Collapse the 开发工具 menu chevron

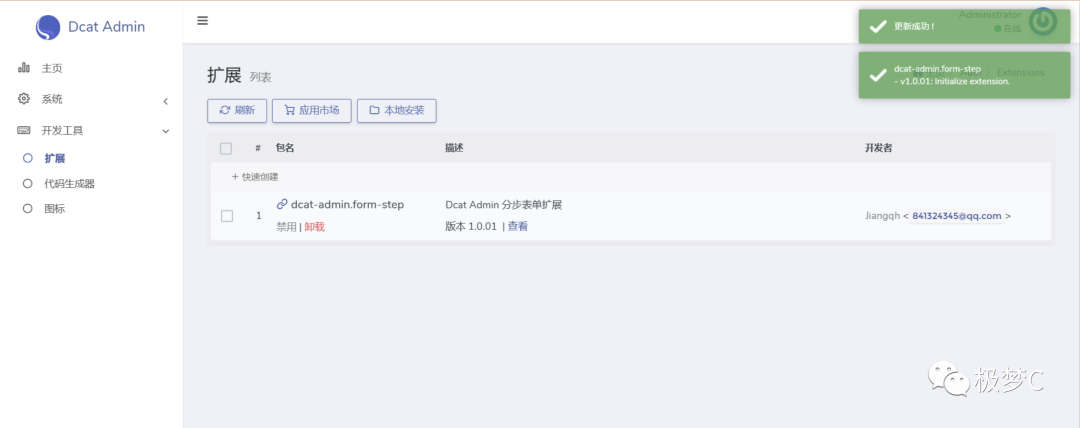tap(165, 131)
